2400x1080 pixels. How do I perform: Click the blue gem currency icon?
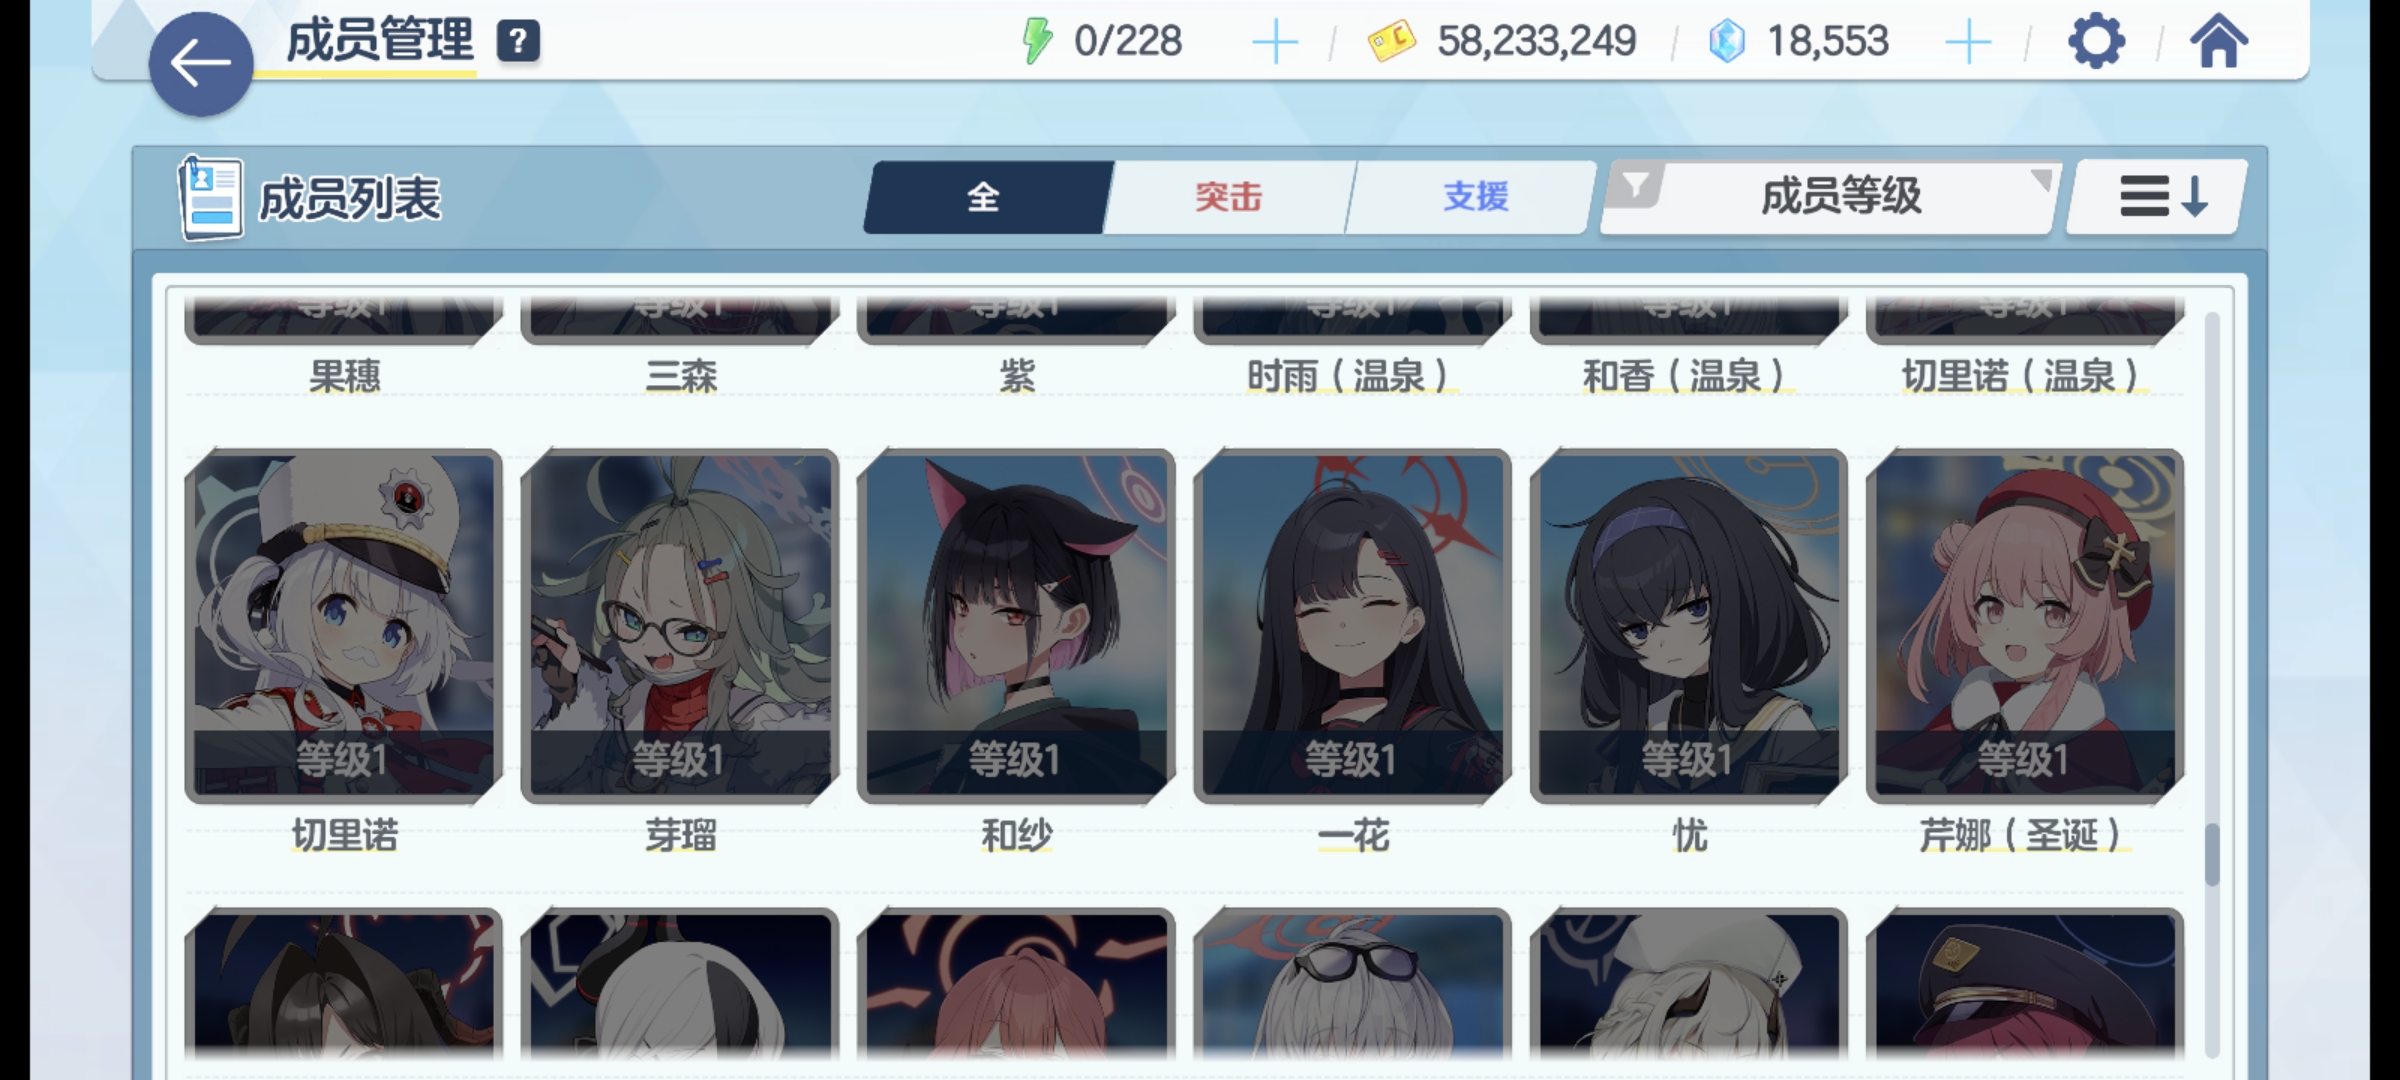(x=1726, y=41)
